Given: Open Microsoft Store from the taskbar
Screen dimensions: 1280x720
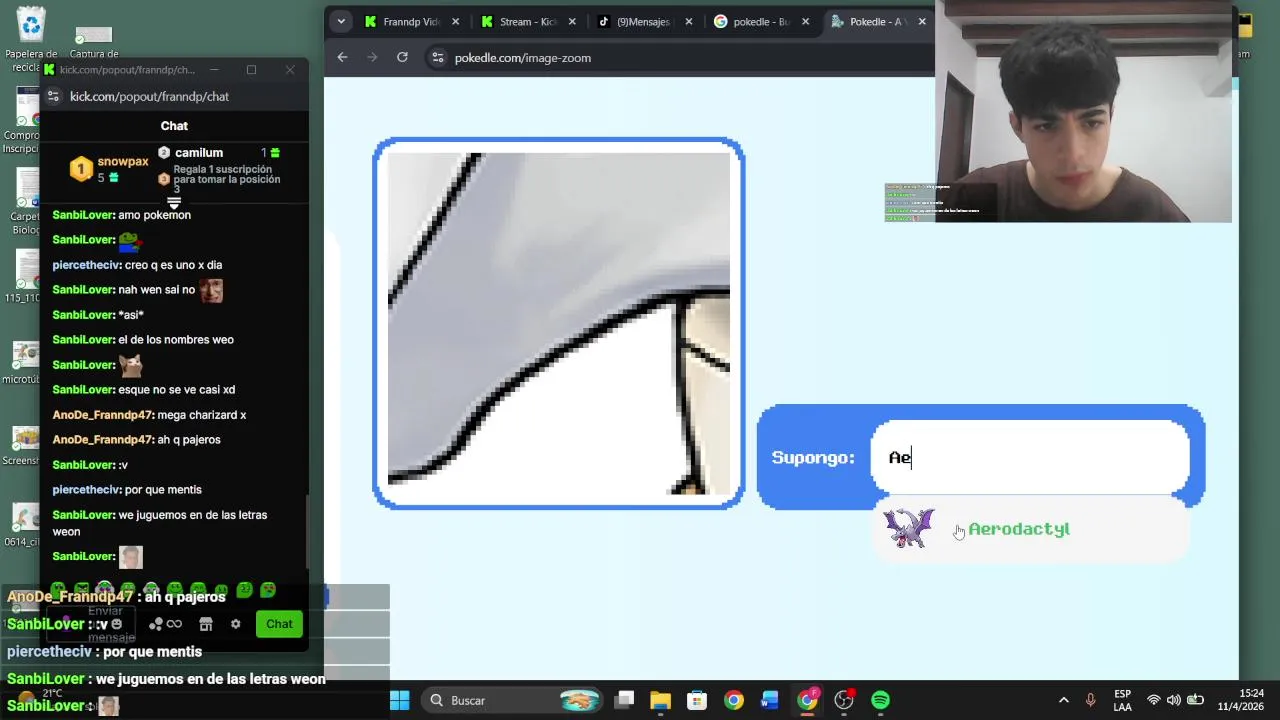Looking at the screenshot, I should [x=697, y=700].
